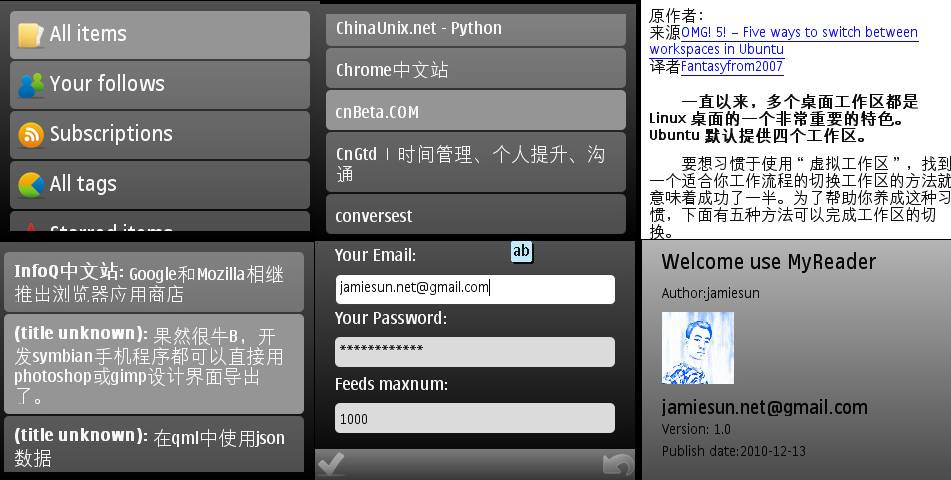Select the Chrome中文站 feed

tap(476, 69)
